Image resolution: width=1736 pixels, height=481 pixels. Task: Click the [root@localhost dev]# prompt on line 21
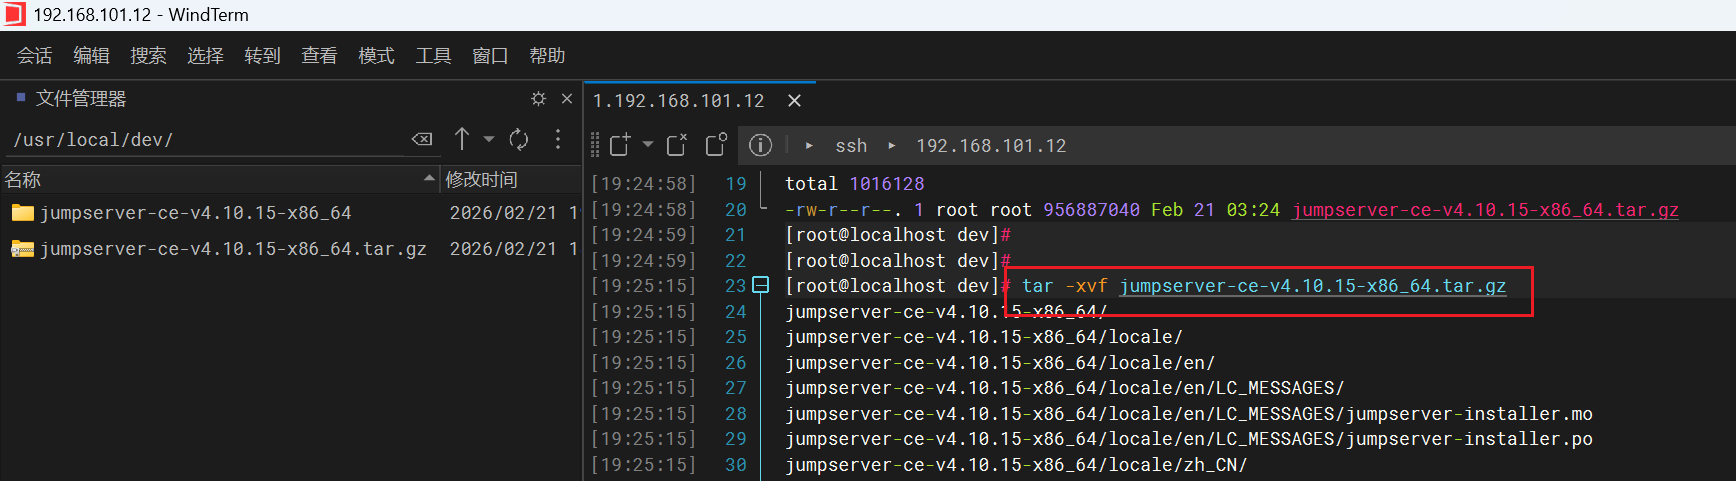(898, 235)
